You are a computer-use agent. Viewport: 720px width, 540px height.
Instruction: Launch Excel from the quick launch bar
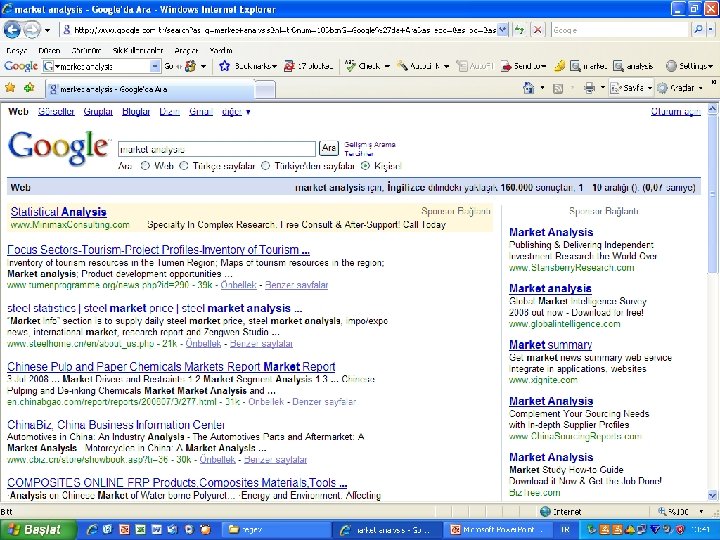pos(140,529)
